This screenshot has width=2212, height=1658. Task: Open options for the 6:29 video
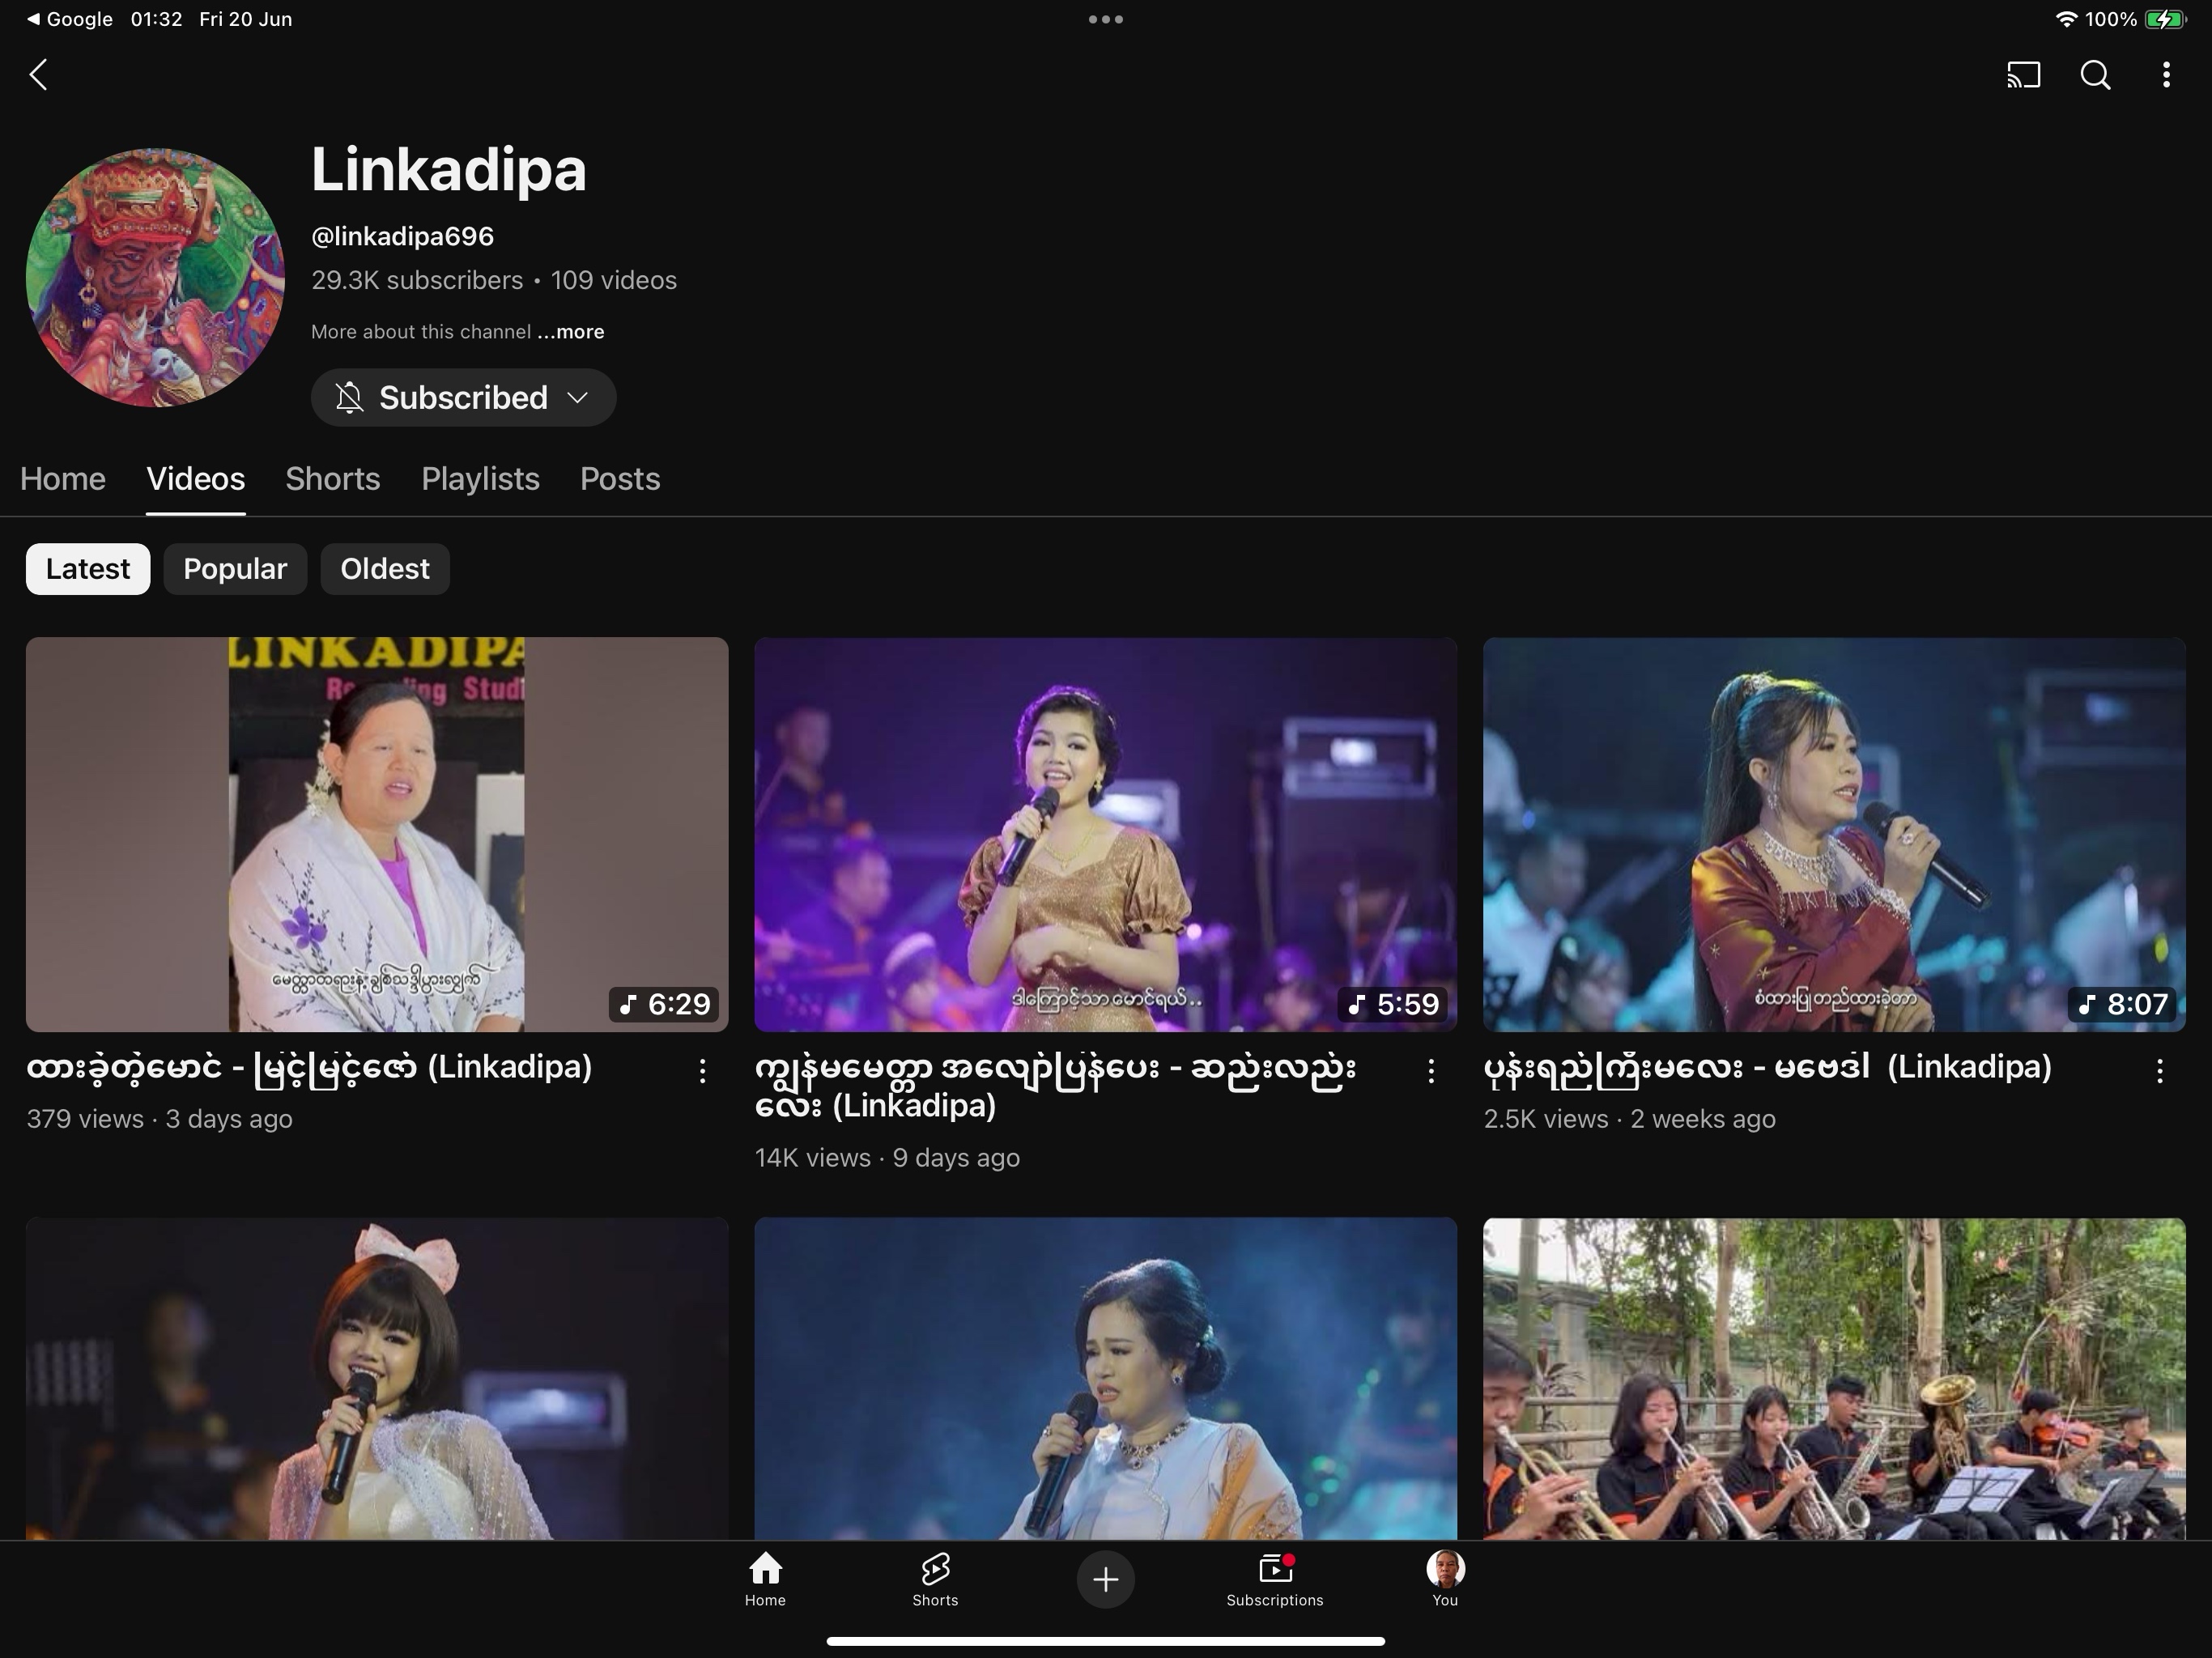[702, 1071]
